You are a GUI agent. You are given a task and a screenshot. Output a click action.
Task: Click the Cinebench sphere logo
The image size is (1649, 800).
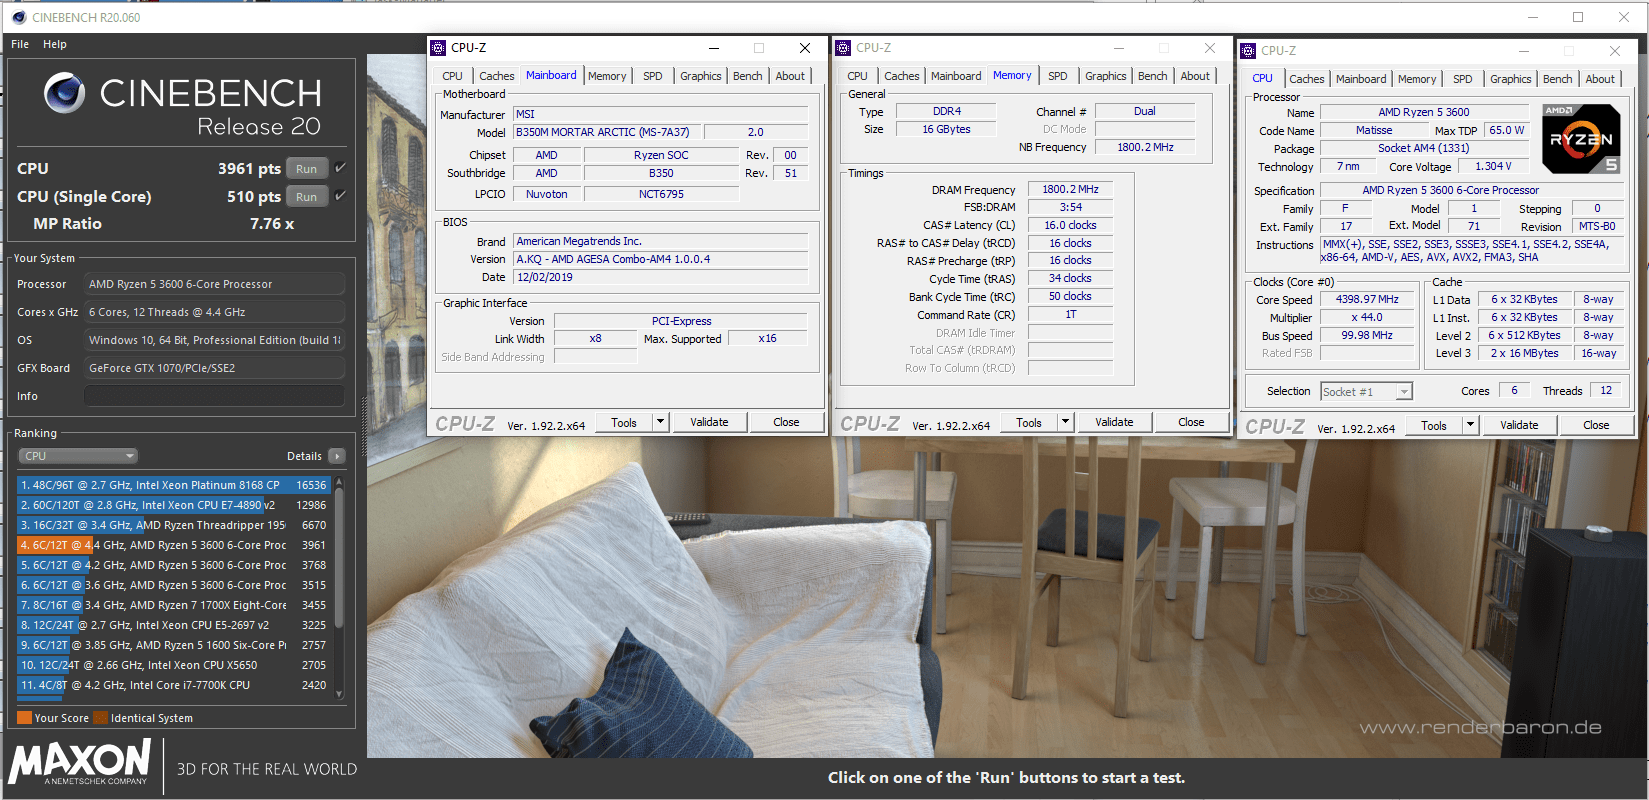point(65,93)
